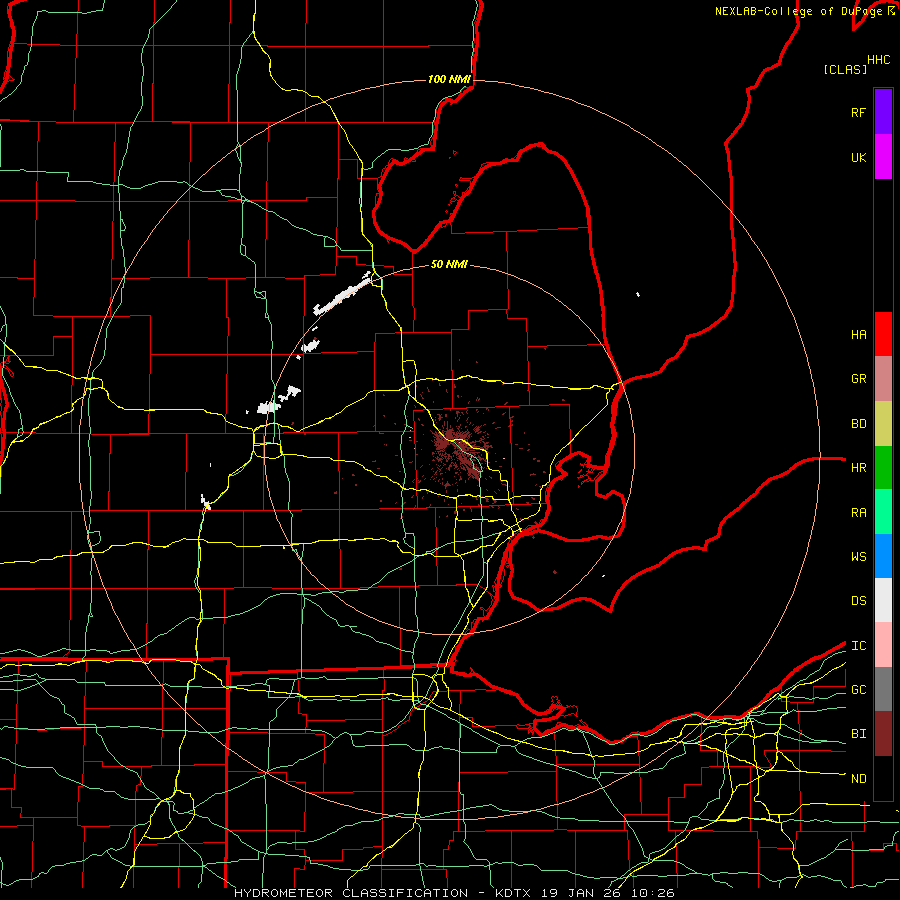The height and width of the screenshot is (900, 900).
Task: Click the 10:26 timestamp text
Action: (x=655, y=893)
